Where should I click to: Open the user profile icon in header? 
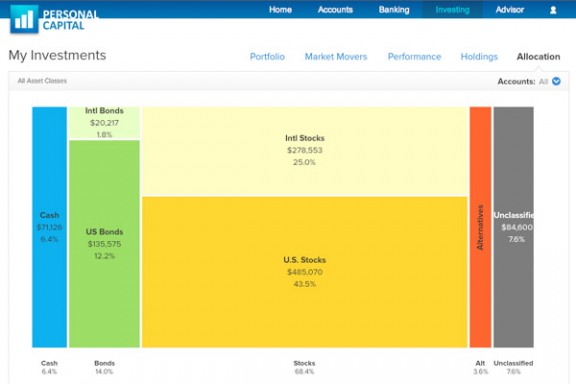tap(553, 10)
